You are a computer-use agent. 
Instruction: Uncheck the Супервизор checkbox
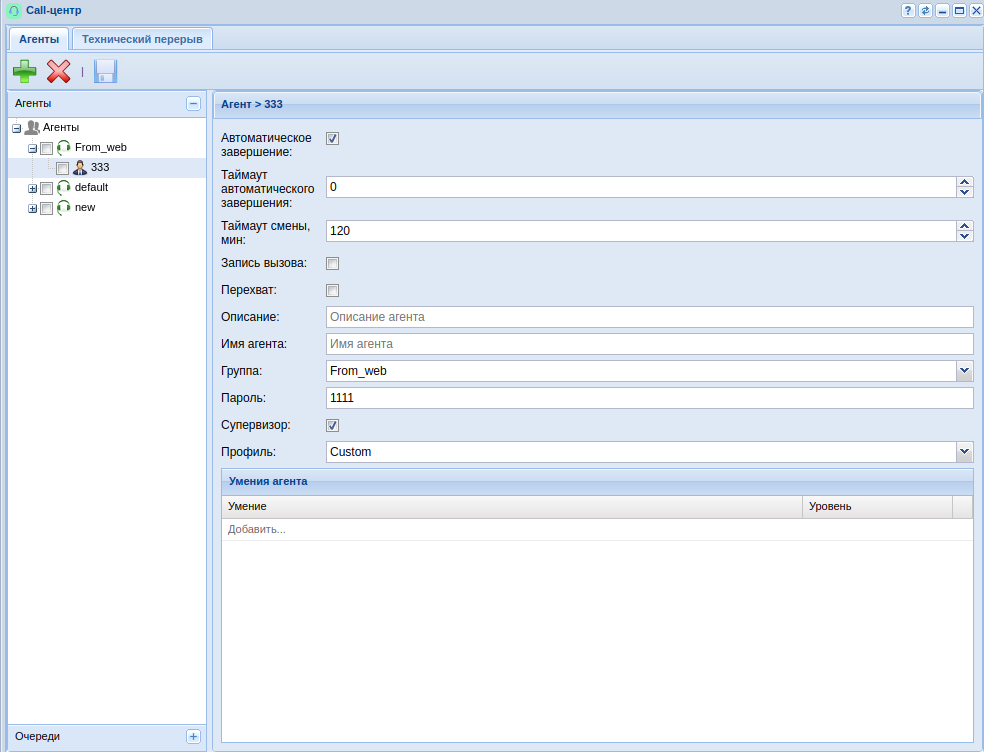pos(333,426)
